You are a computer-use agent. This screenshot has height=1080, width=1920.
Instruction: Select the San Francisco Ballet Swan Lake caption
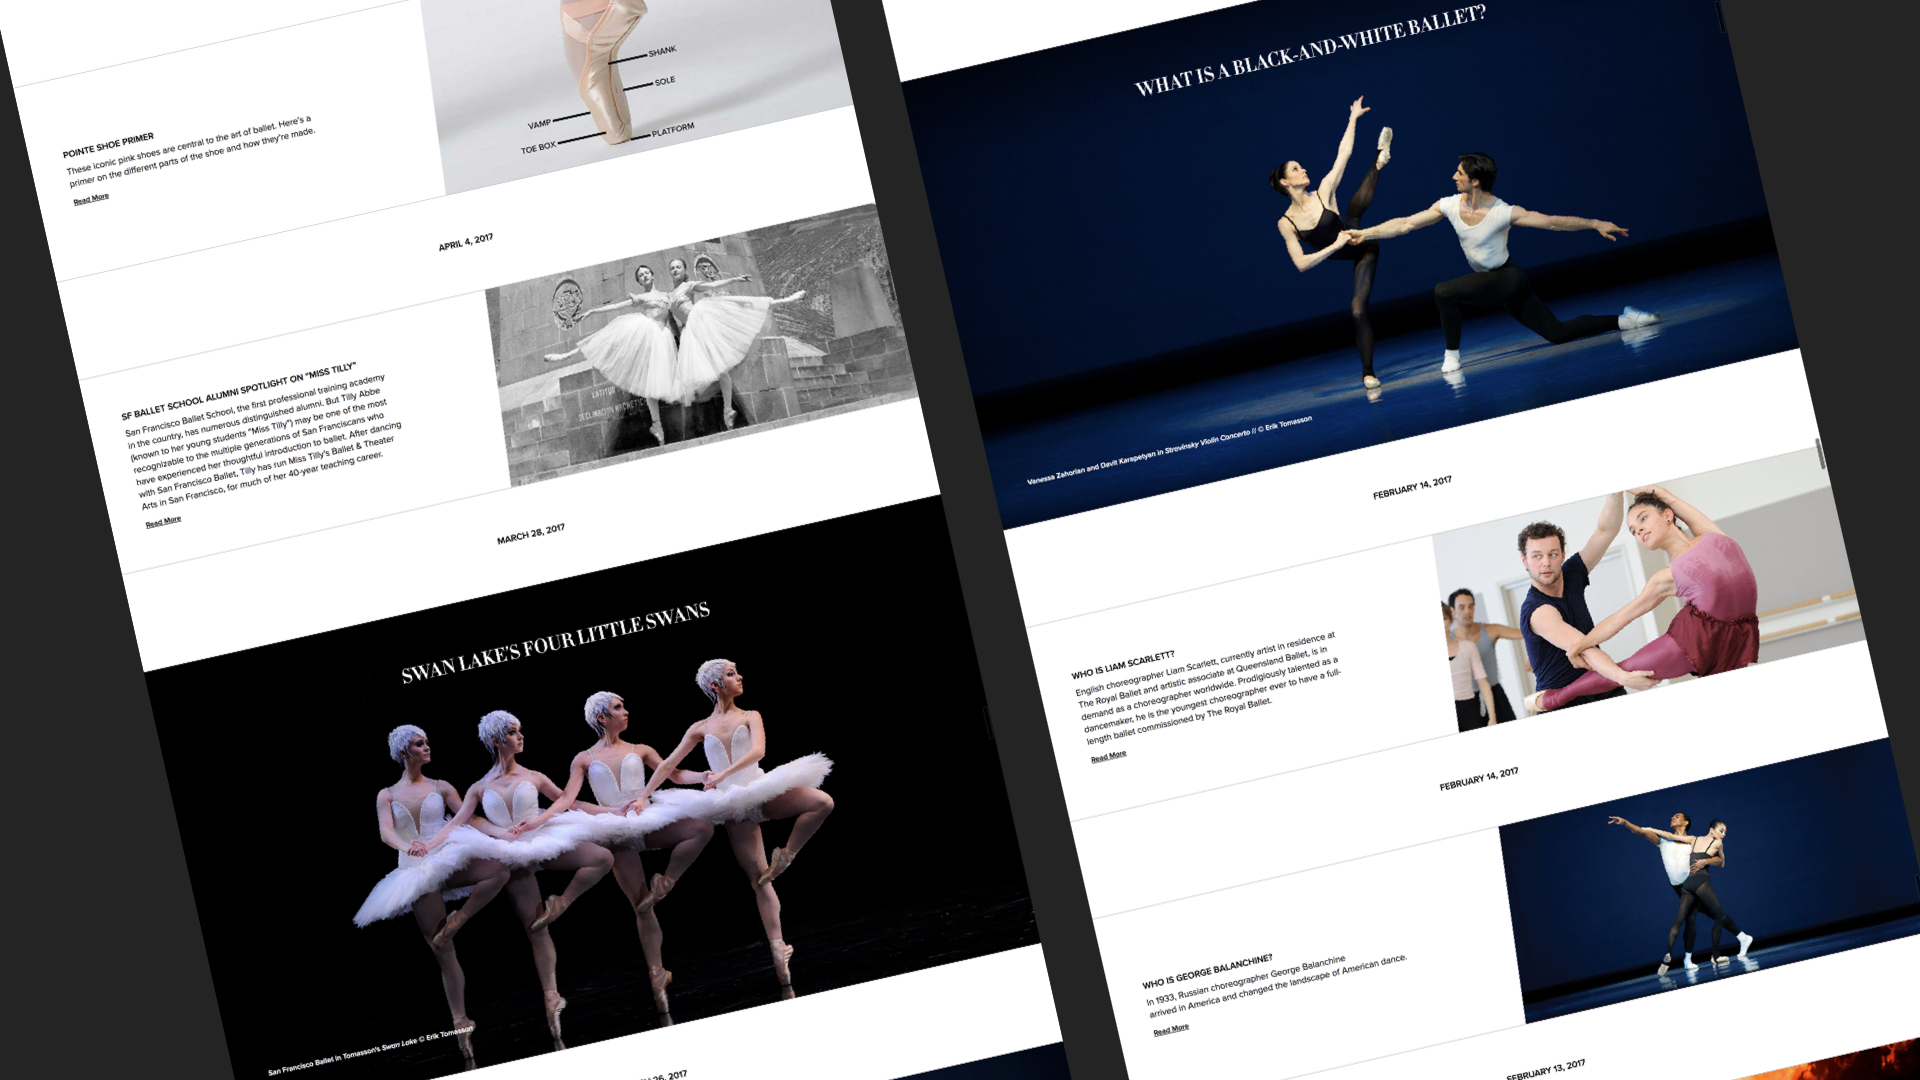click(370, 1050)
